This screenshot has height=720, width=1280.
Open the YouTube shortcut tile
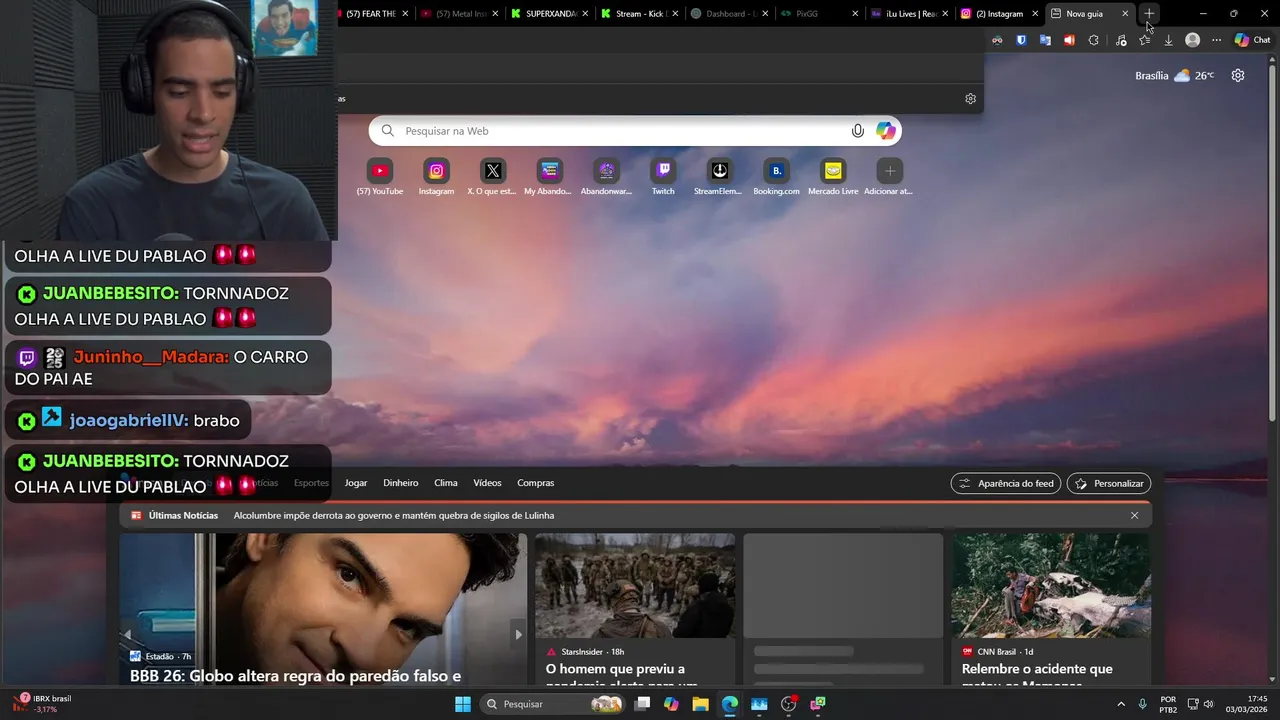[x=380, y=171]
